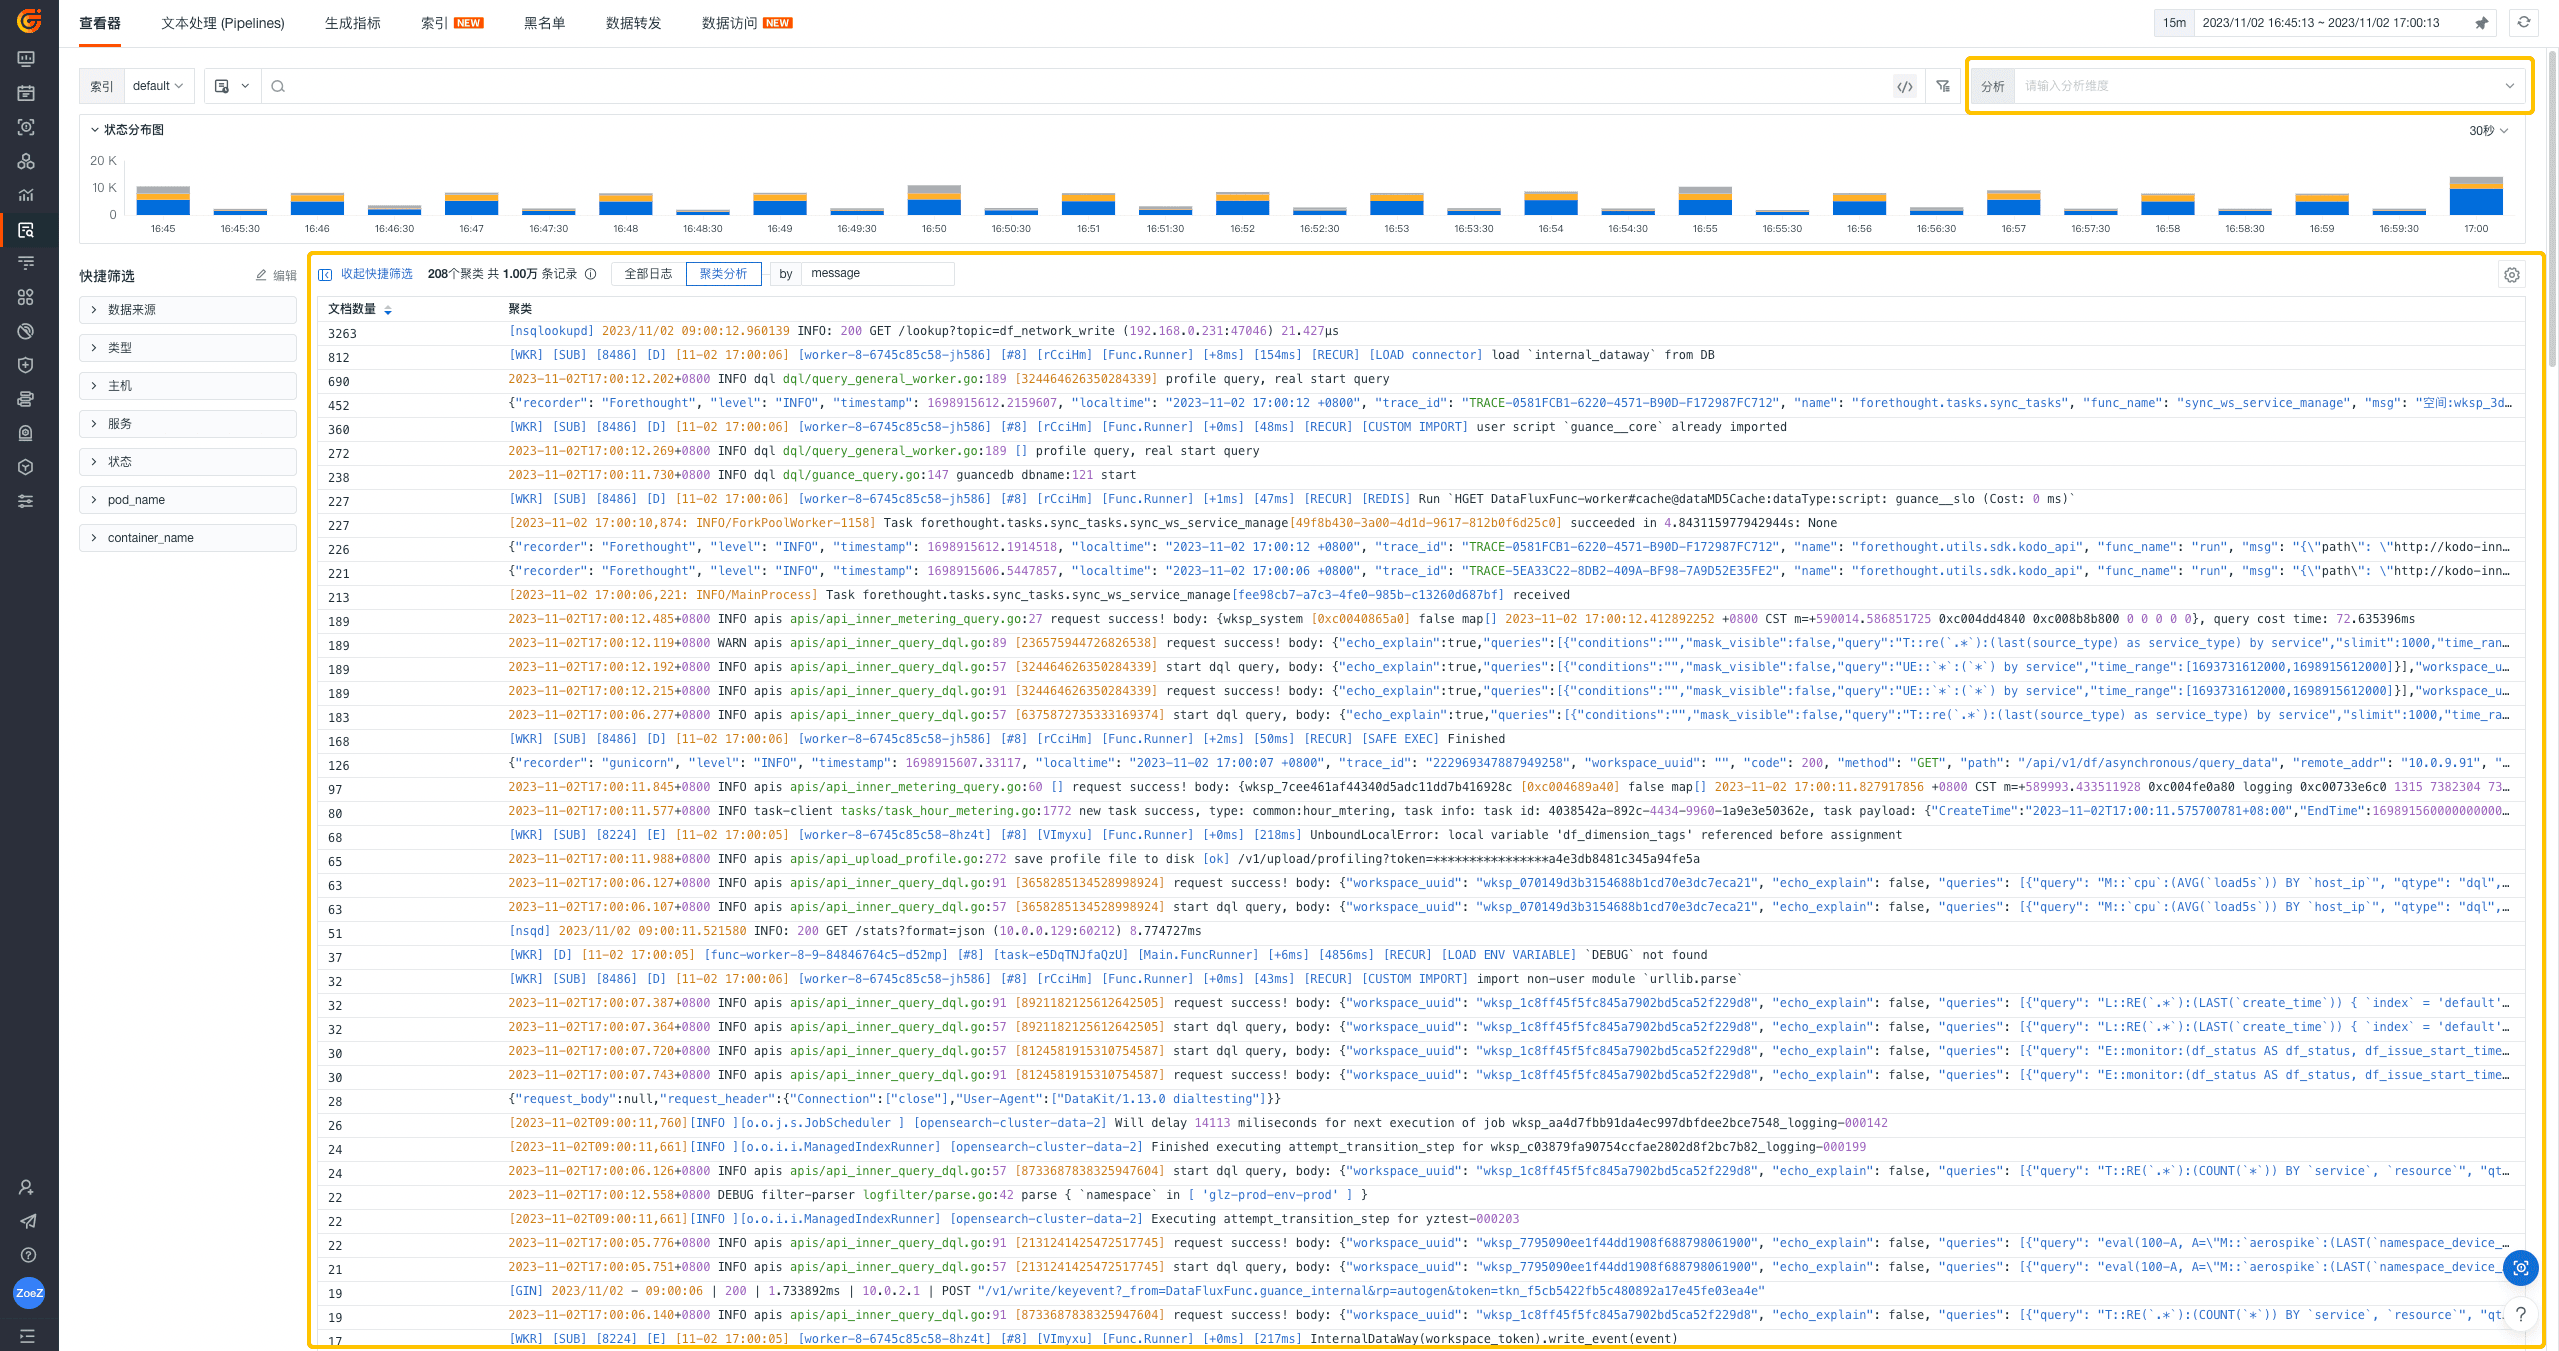
Task: Open the code-mode query toggle icon
Action: (x=1904, y=86)
